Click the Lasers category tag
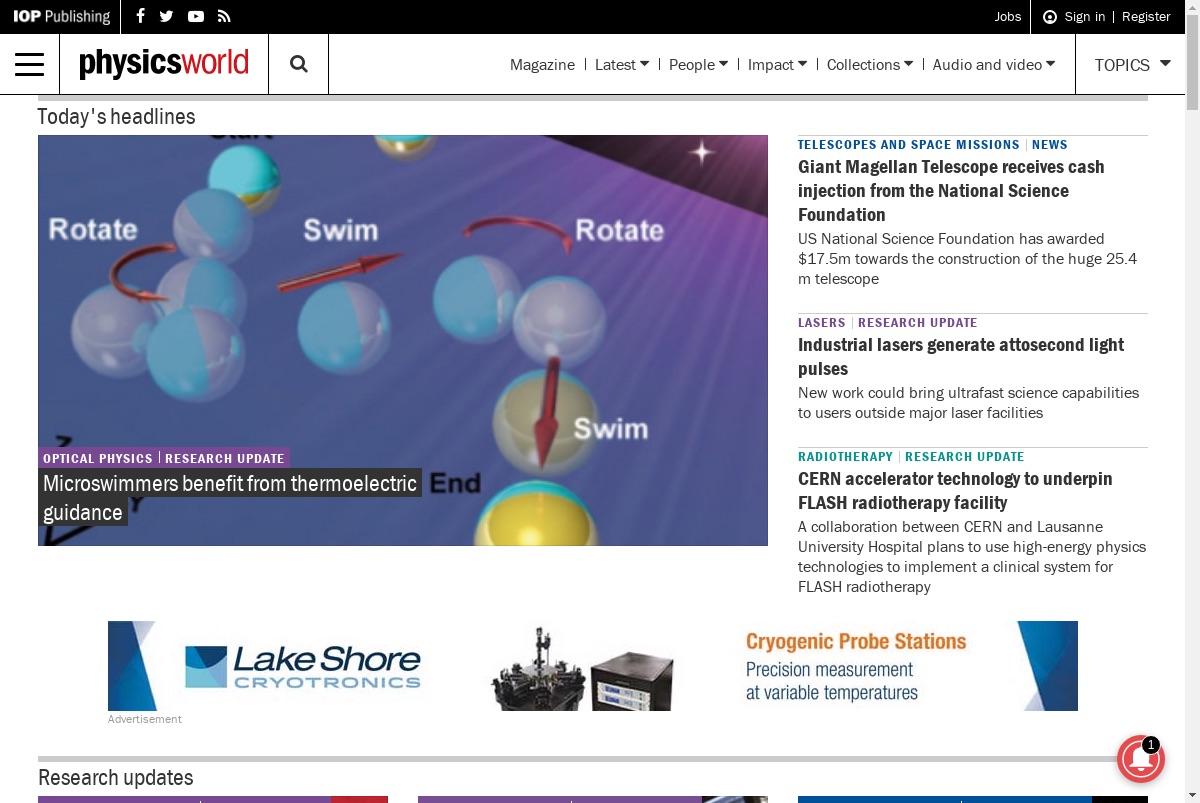 click(x=822, y=323)
